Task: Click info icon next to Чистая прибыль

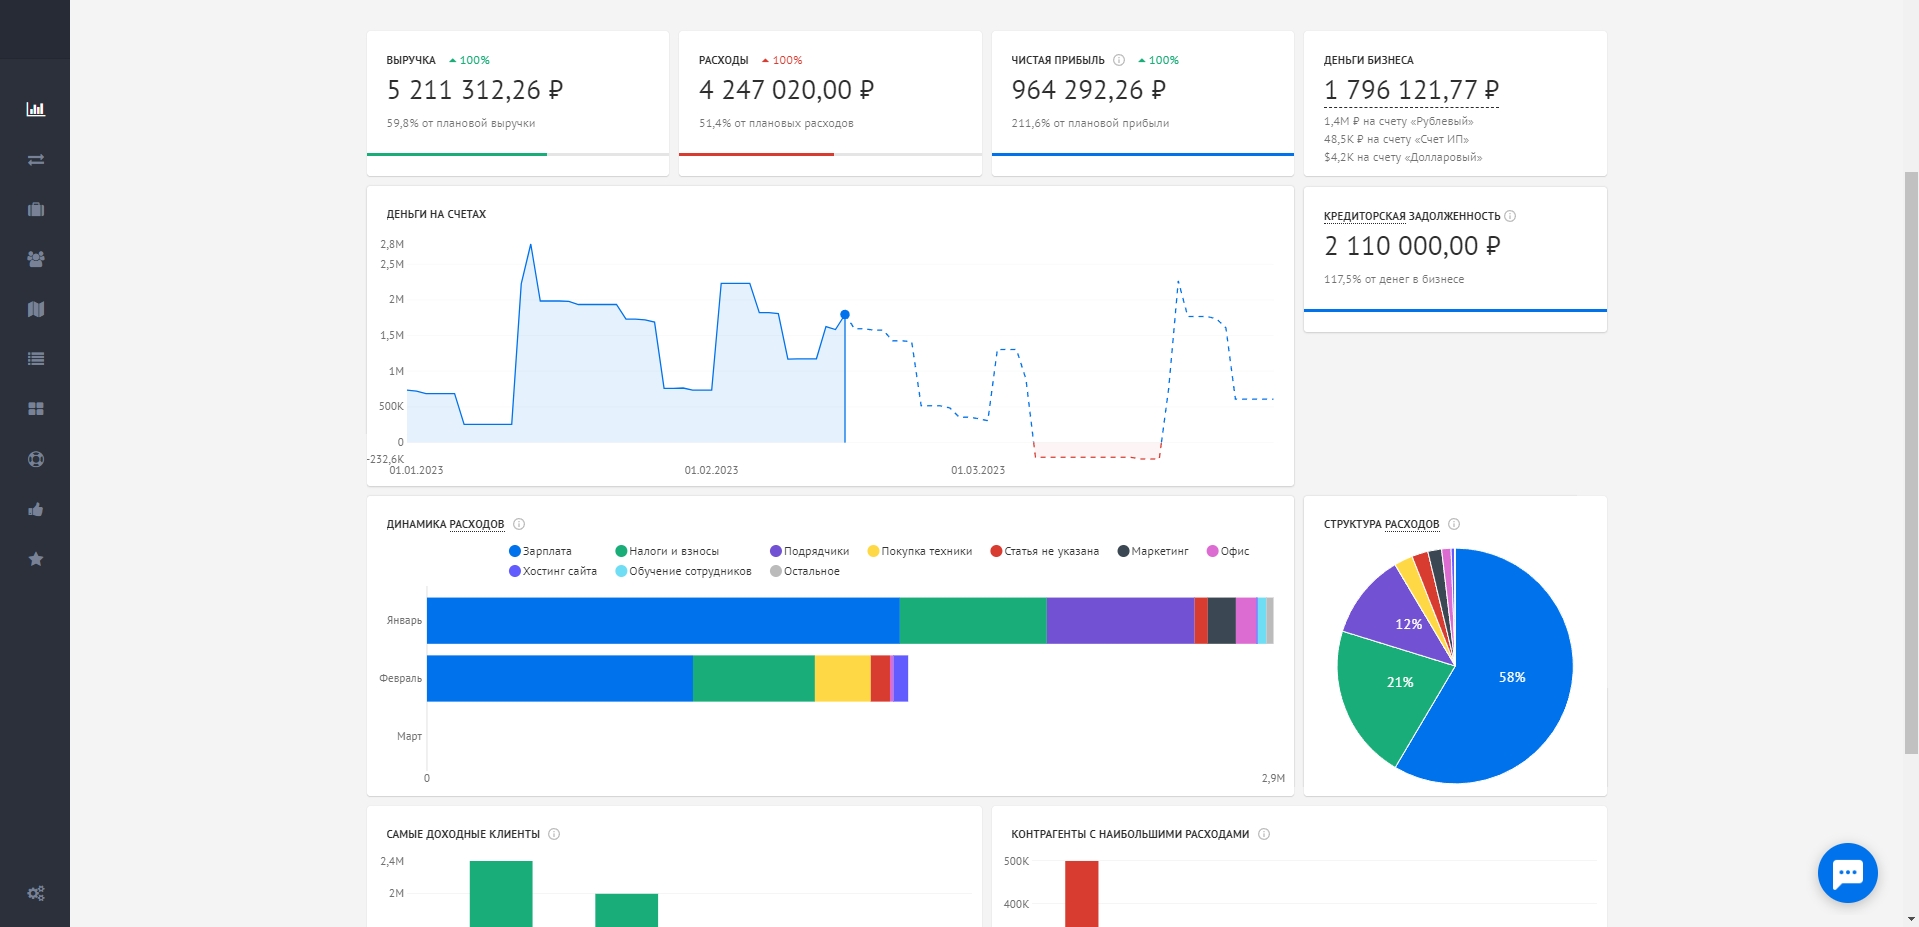Action: click(x=1119, y=60)
